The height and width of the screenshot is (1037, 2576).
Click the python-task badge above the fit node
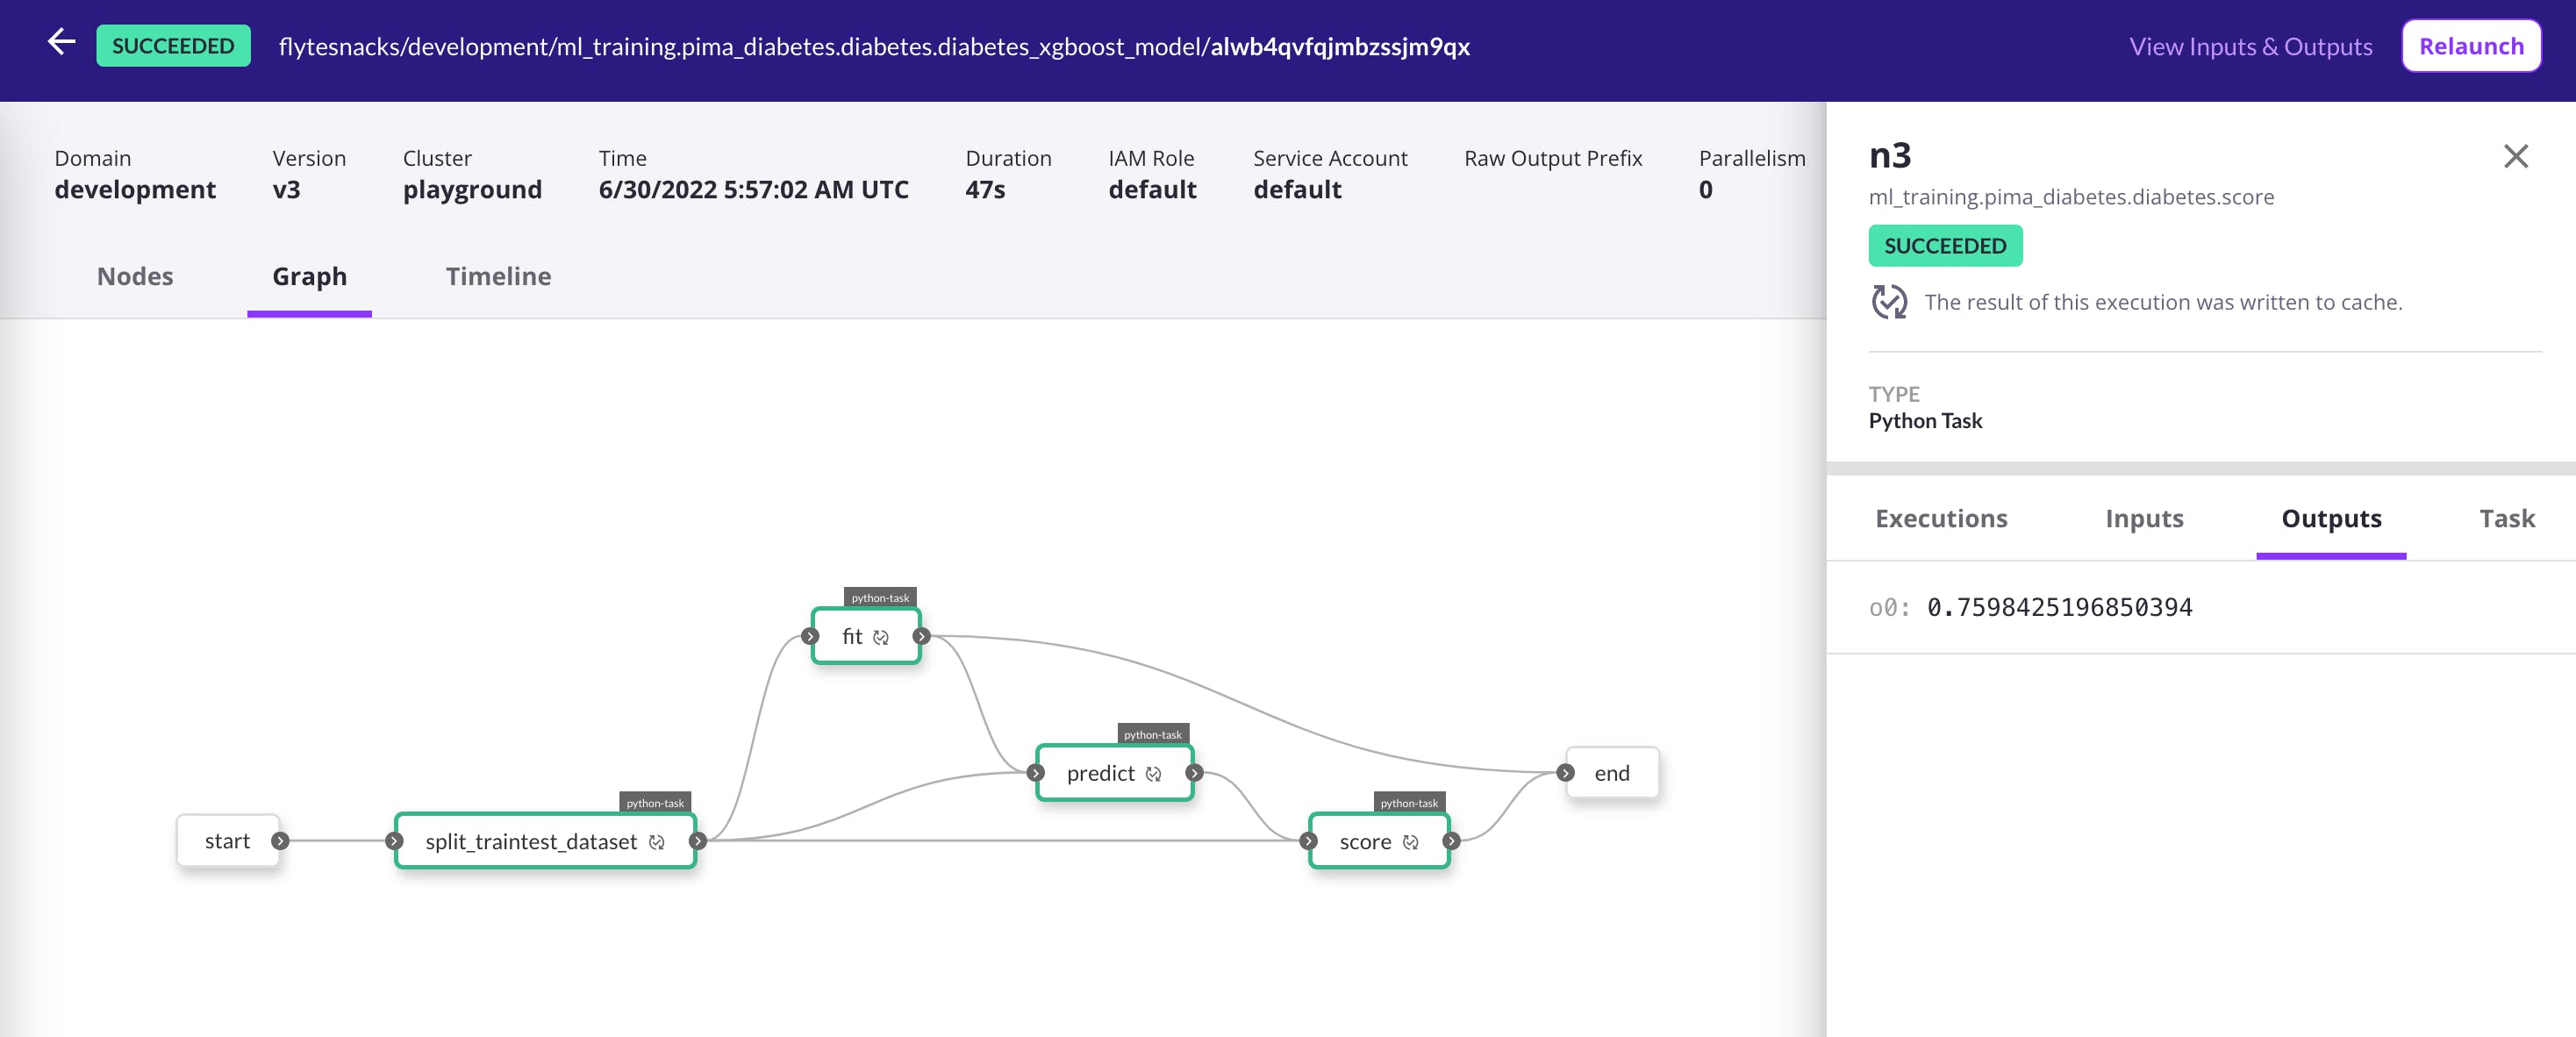(x=880, y=598)
